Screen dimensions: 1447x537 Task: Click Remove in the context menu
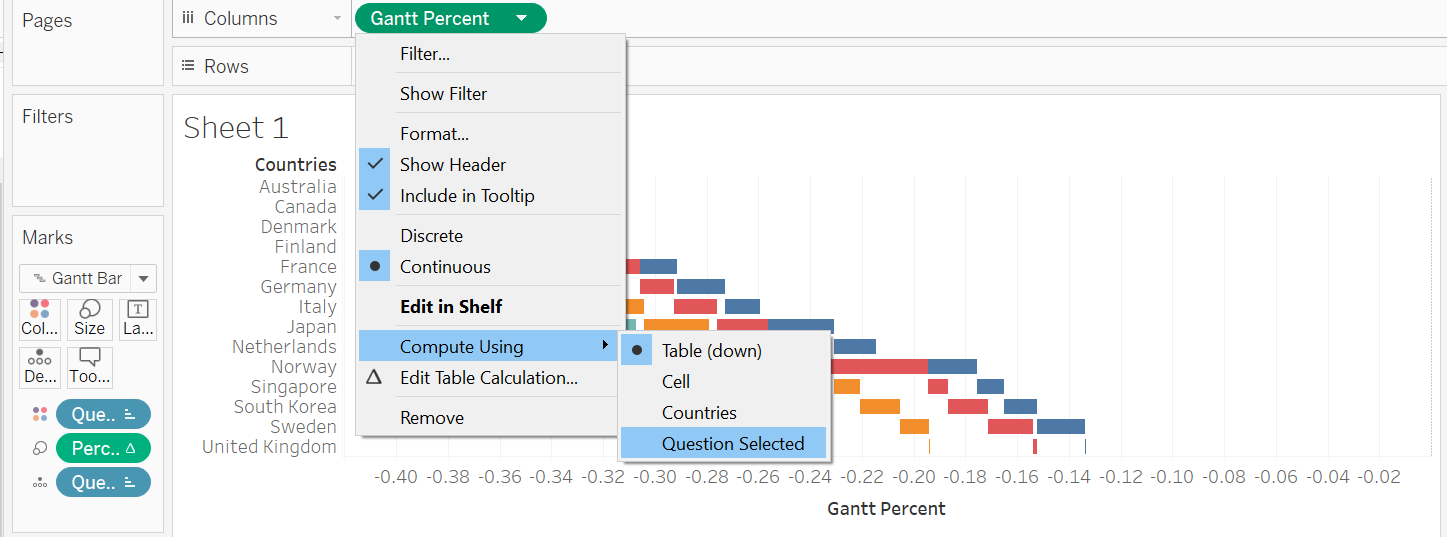tap(432, 418)
